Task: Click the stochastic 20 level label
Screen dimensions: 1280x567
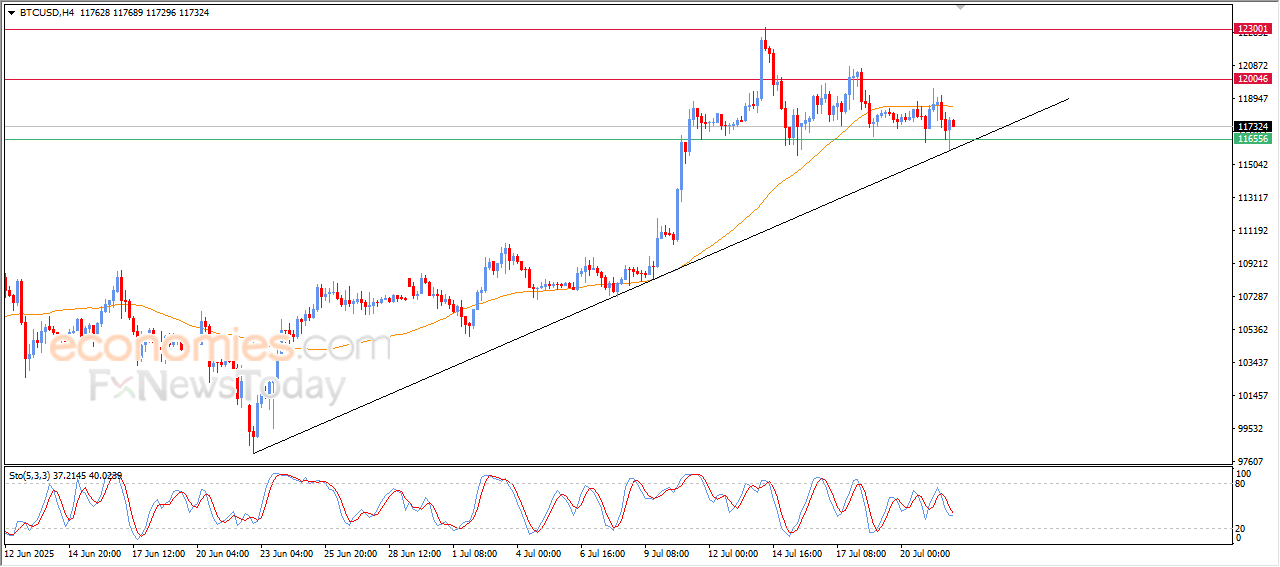Action: coord(1241,528)
